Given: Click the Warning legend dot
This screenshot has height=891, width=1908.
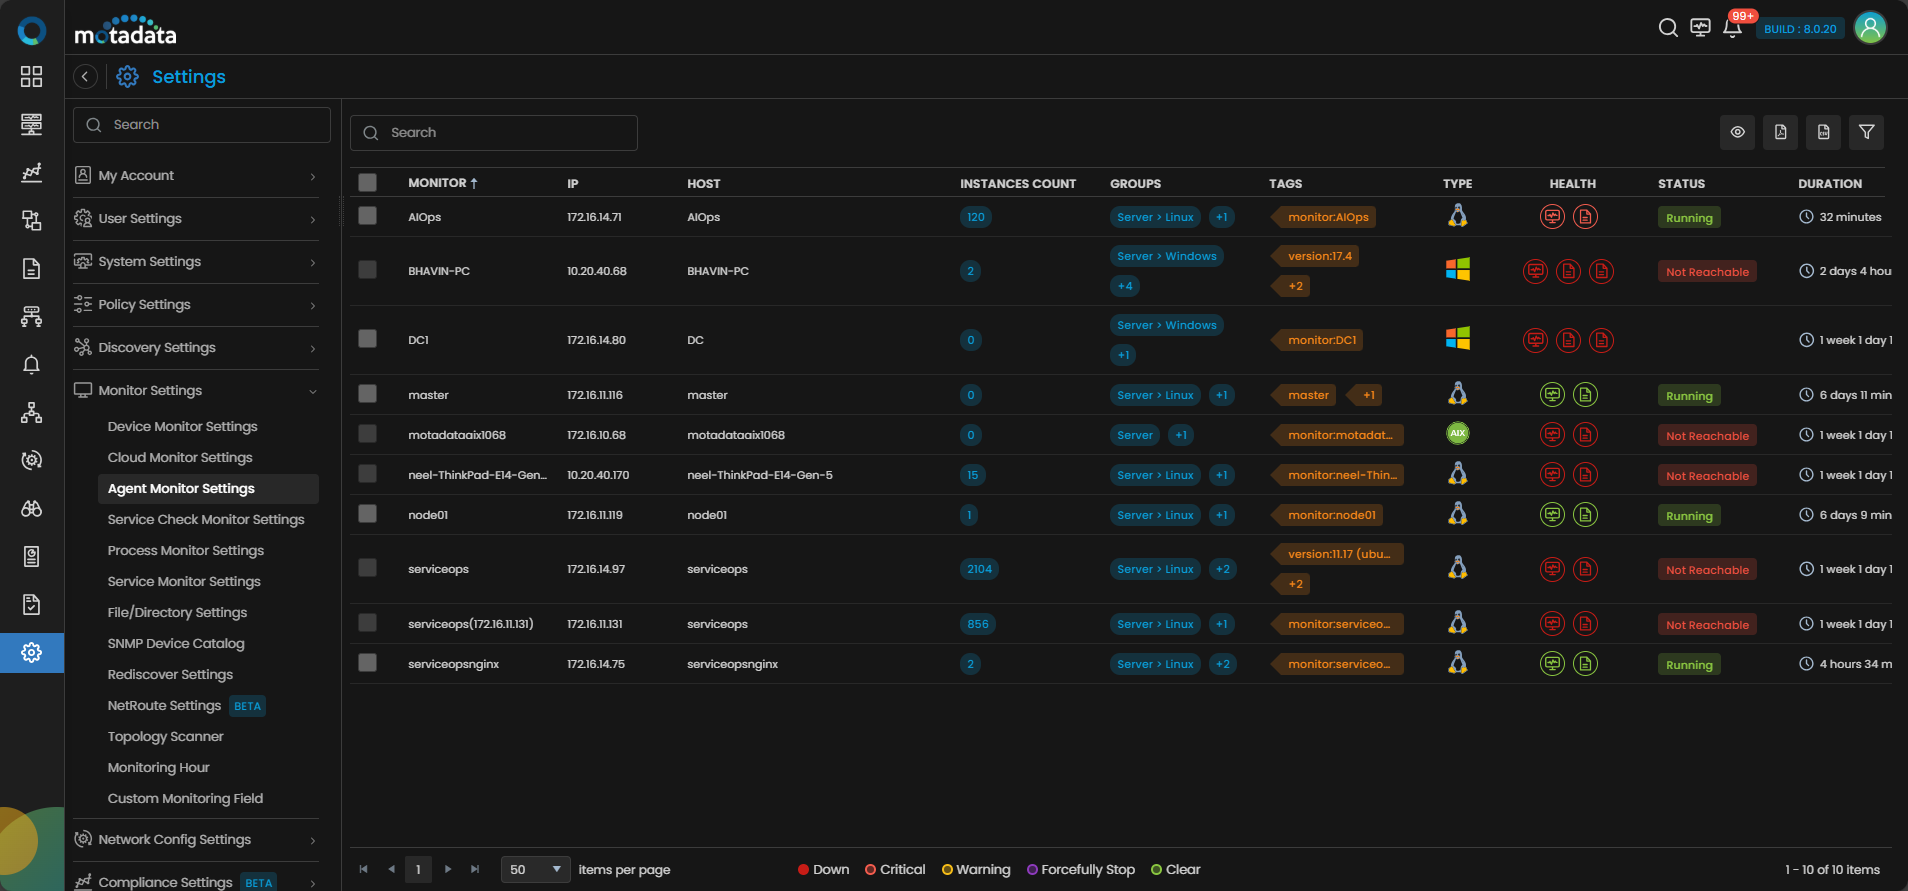Looking at the screenshot, I should pos(947,870).
